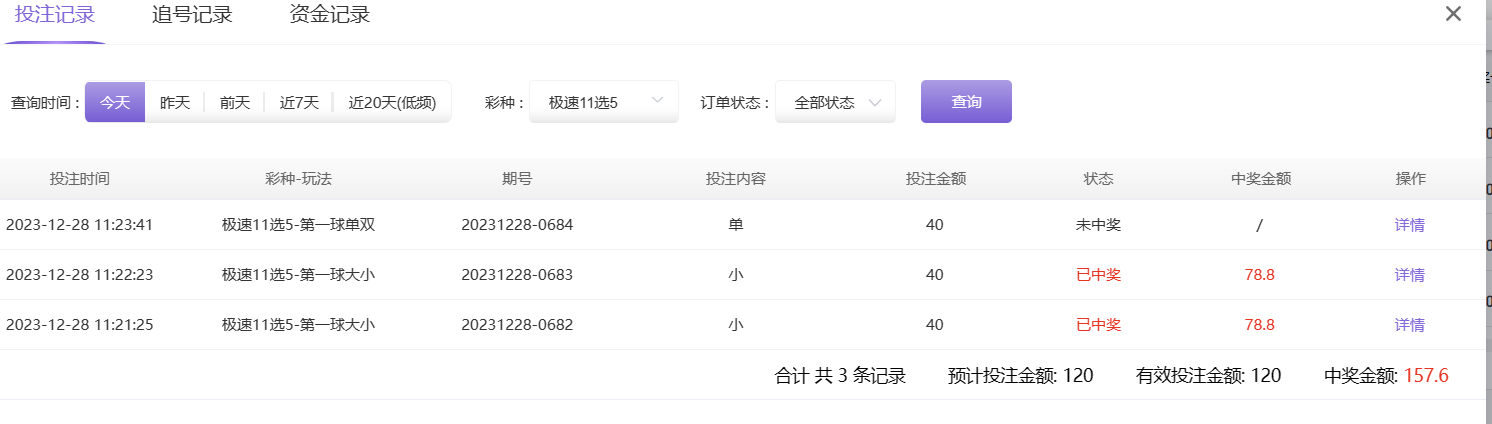Close the betting records dialog

(1453, 14)
